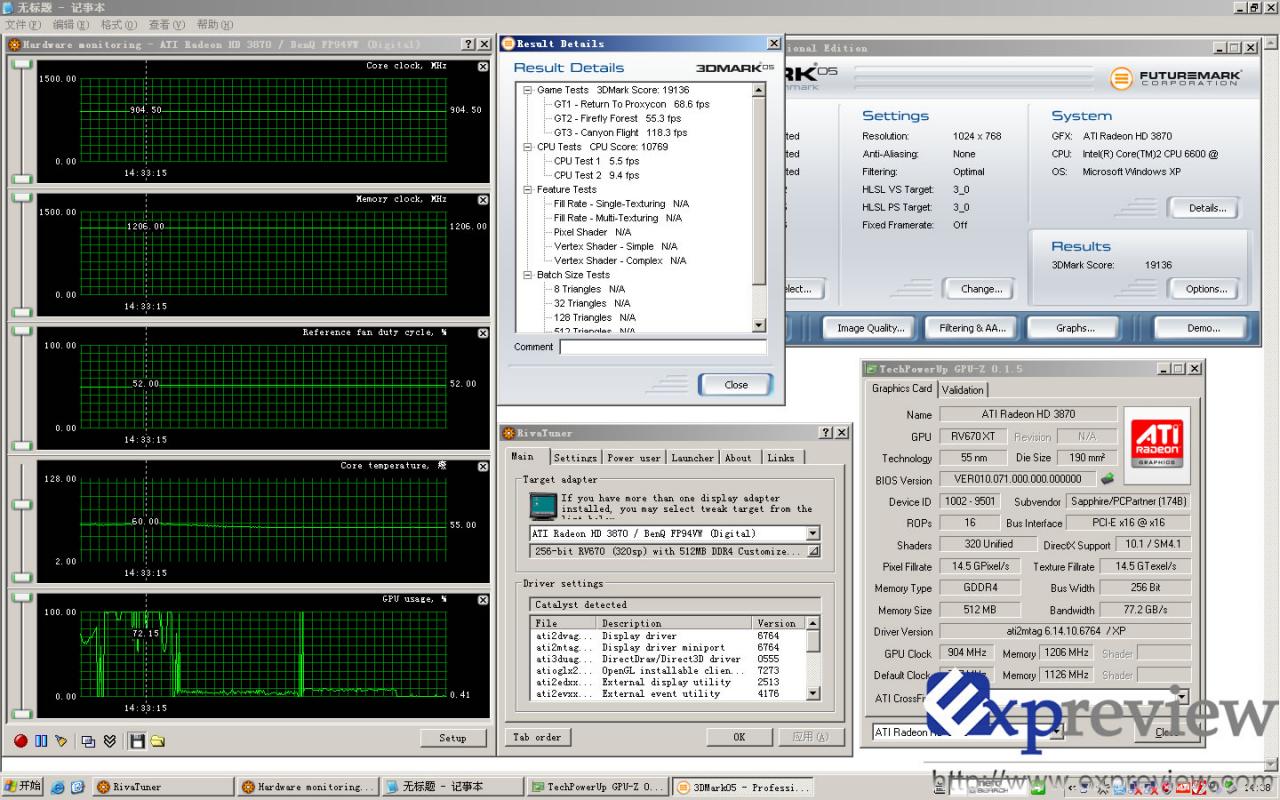Pause hardware monitoring with the blue pause icon
This screenshot has width=1280, height=800.
coord(41,741)
